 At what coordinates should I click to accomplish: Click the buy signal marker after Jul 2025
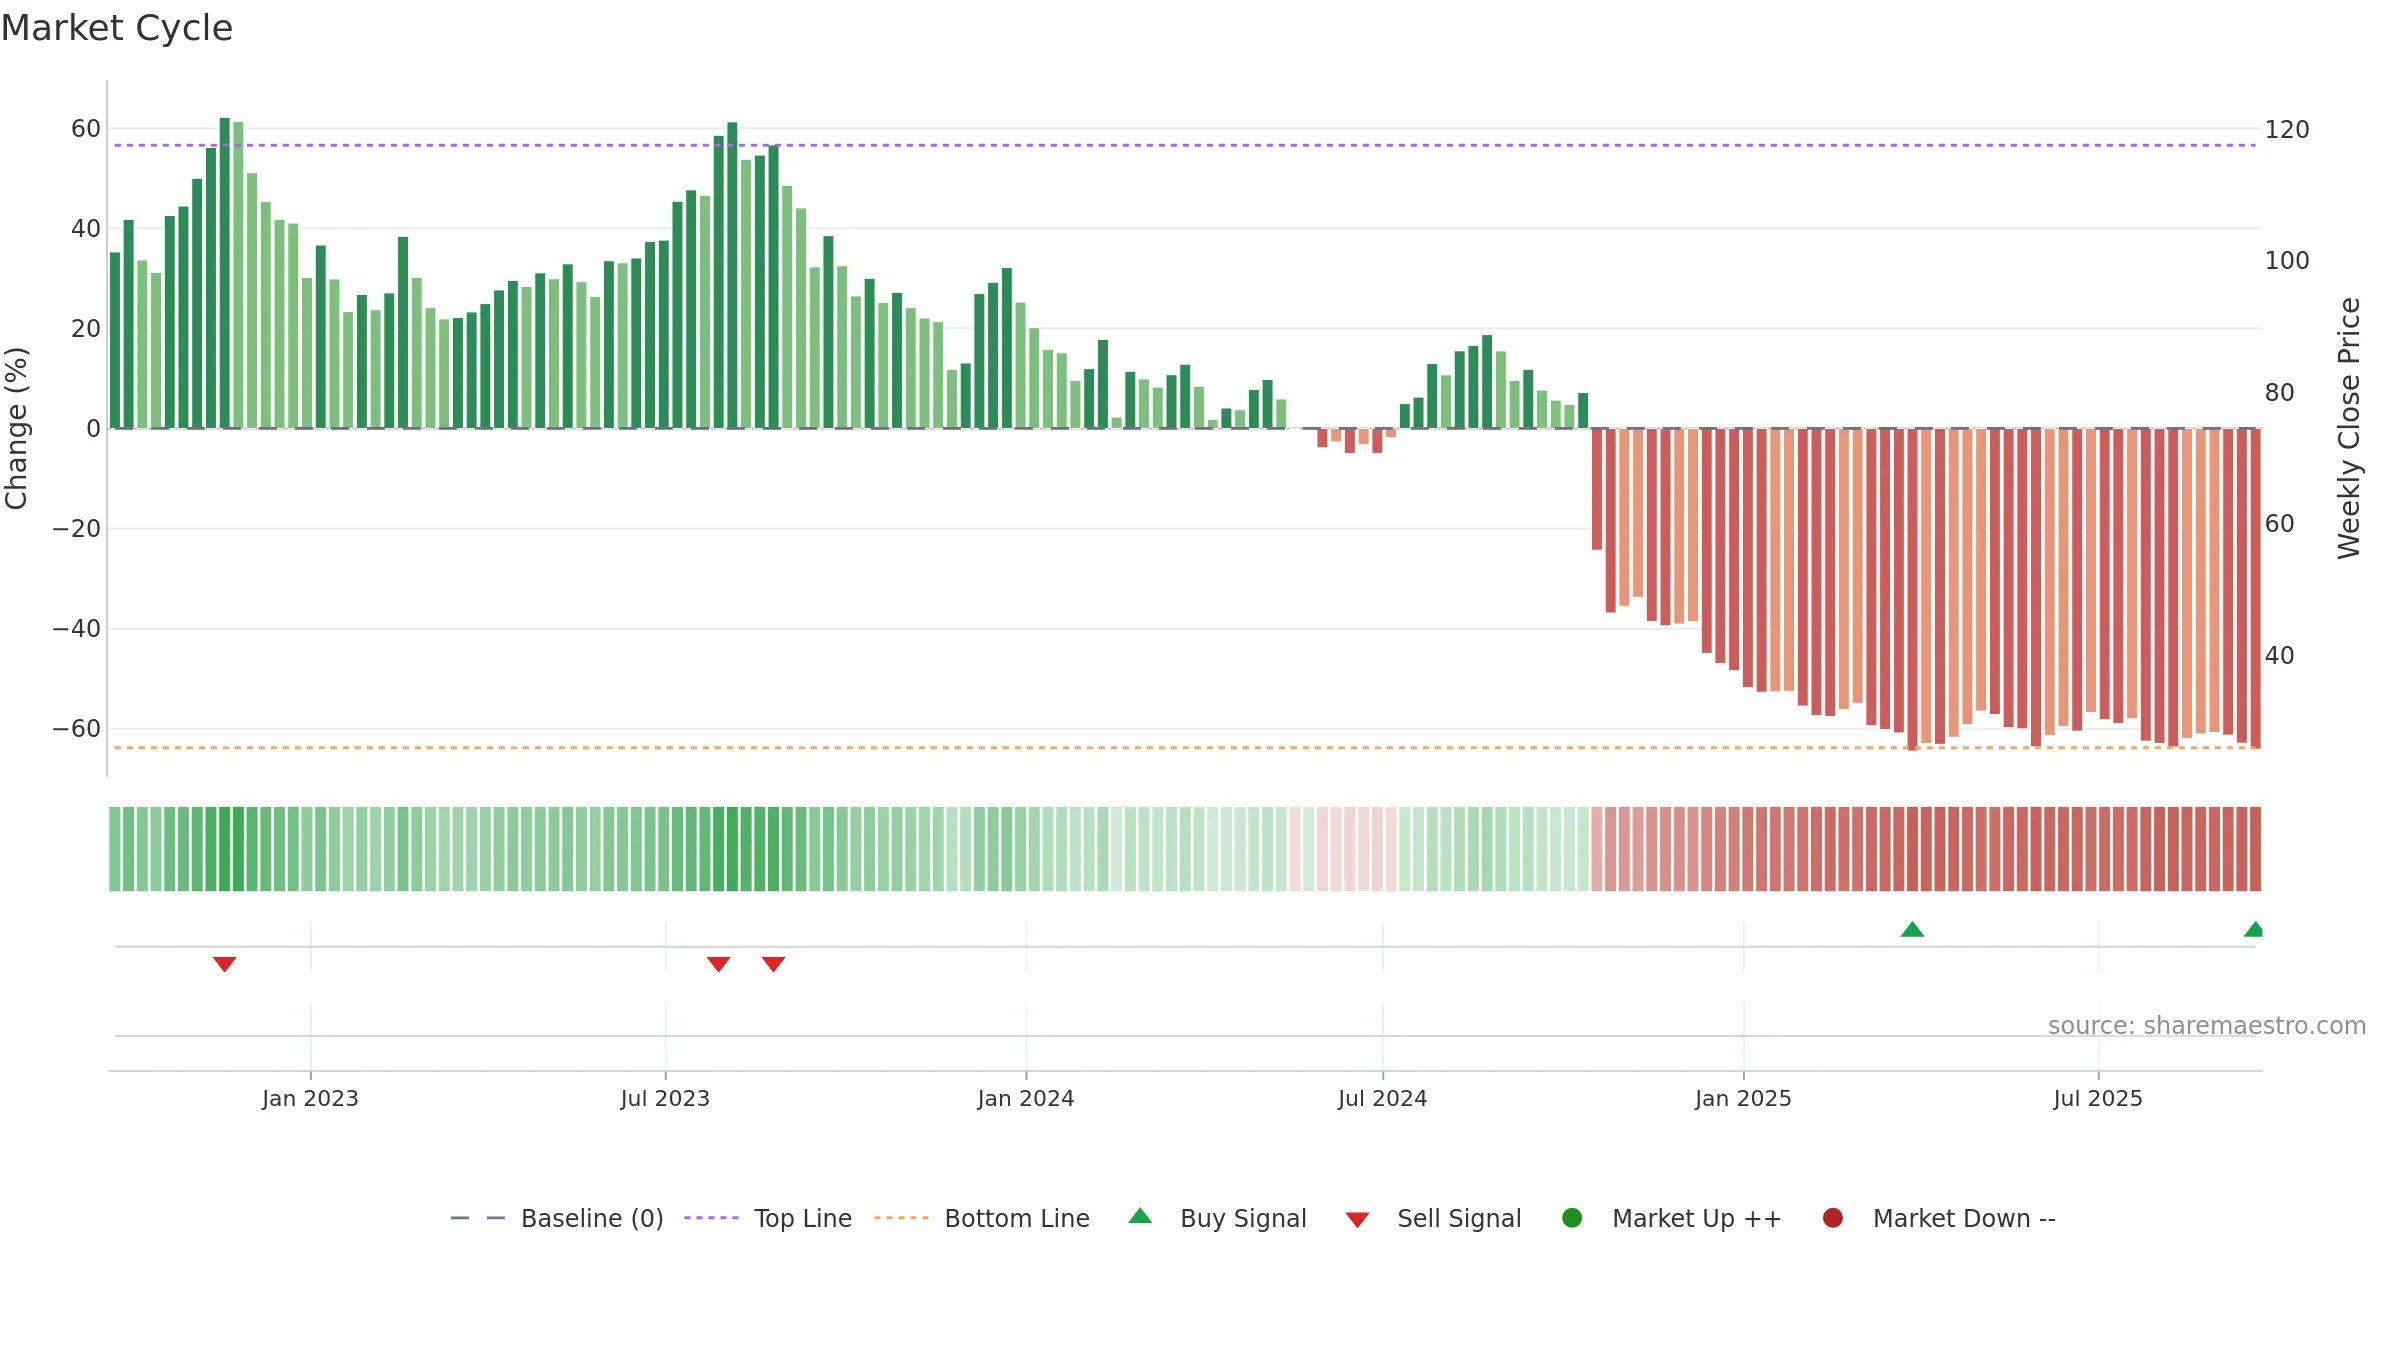(2254, 929)
